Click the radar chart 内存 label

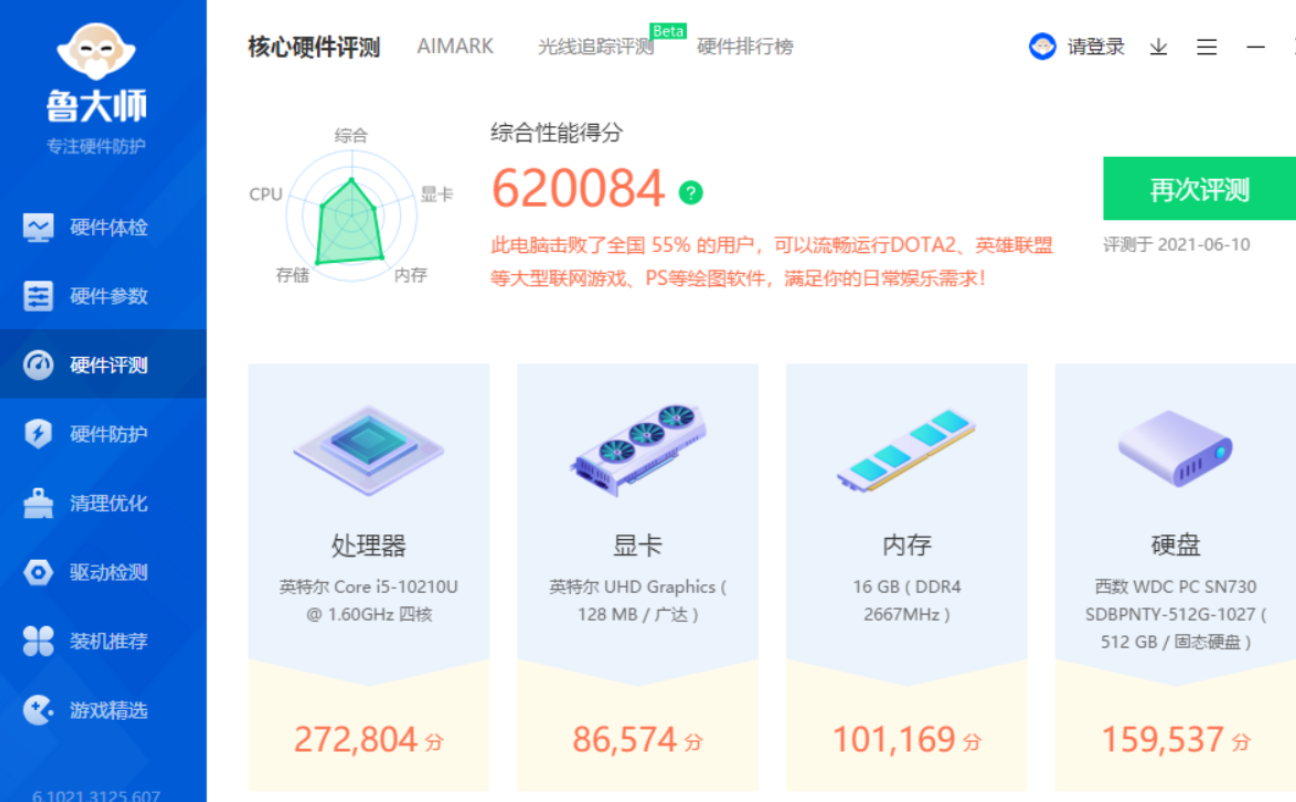click(410, 275)
